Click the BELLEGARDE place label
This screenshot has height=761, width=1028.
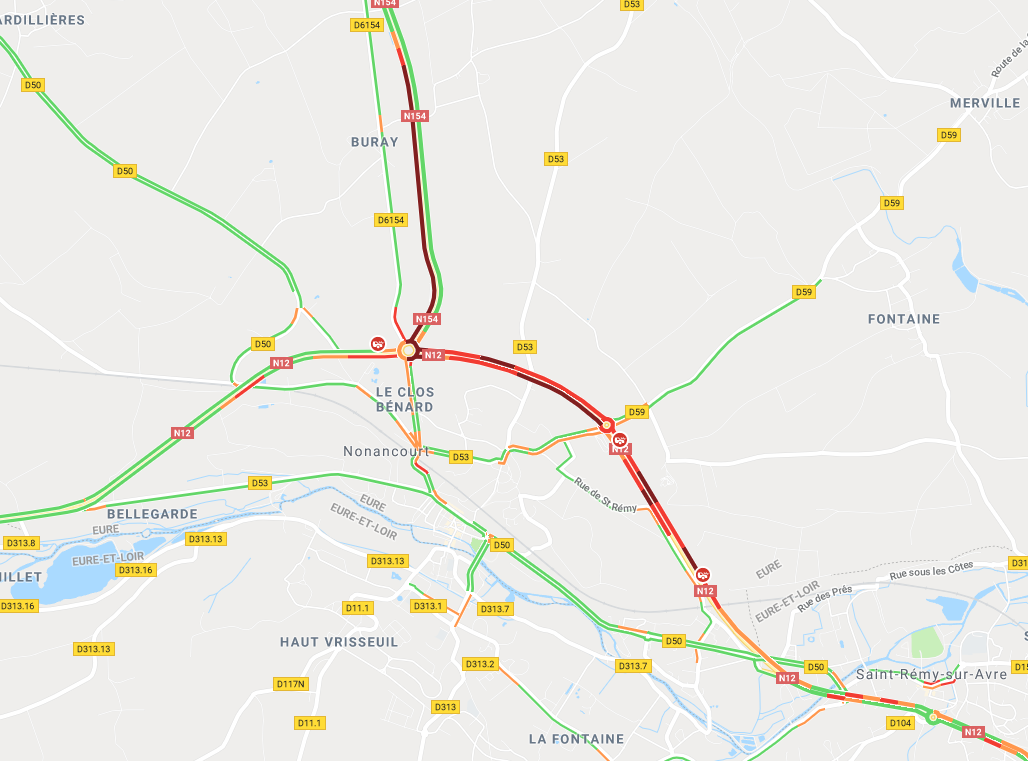152,514
